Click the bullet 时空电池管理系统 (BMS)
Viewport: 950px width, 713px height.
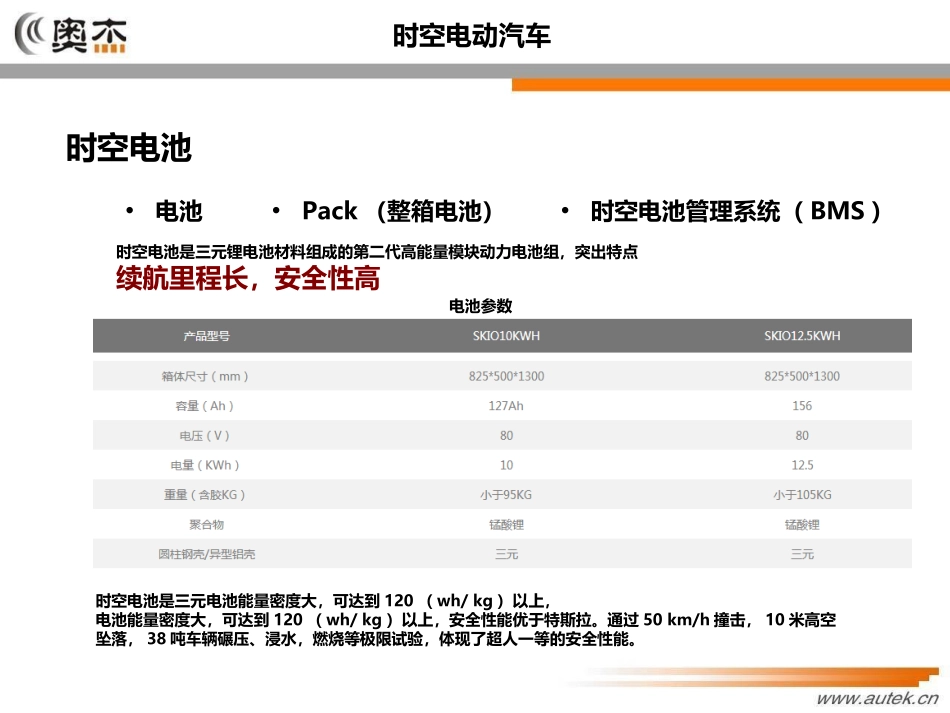click(x=736, y=211)
